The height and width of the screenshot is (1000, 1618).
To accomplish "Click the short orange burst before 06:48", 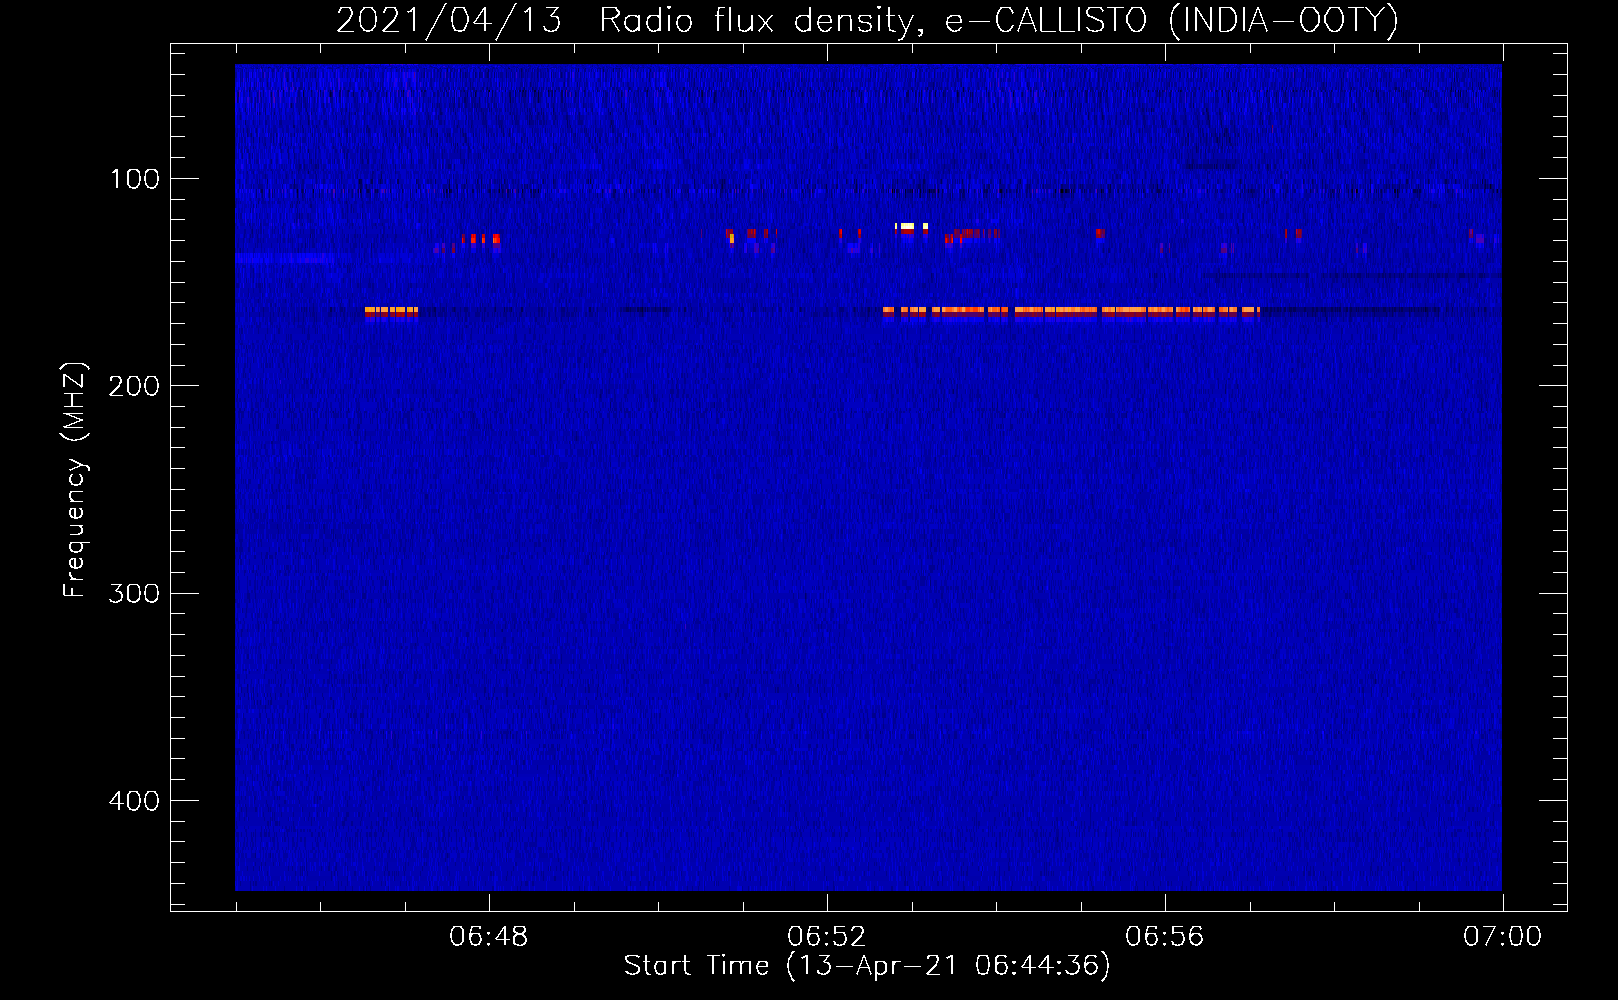I will click(x=391, y=312).
